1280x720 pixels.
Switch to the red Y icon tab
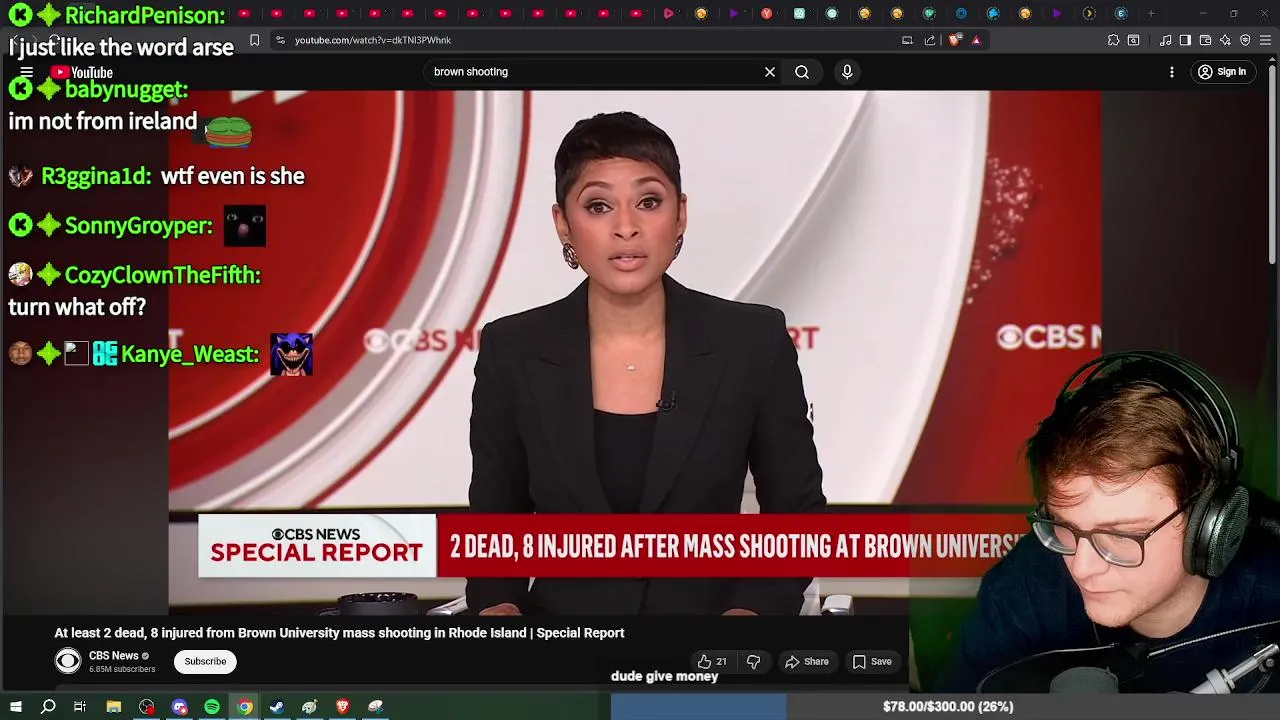click(x=766, y=14)
